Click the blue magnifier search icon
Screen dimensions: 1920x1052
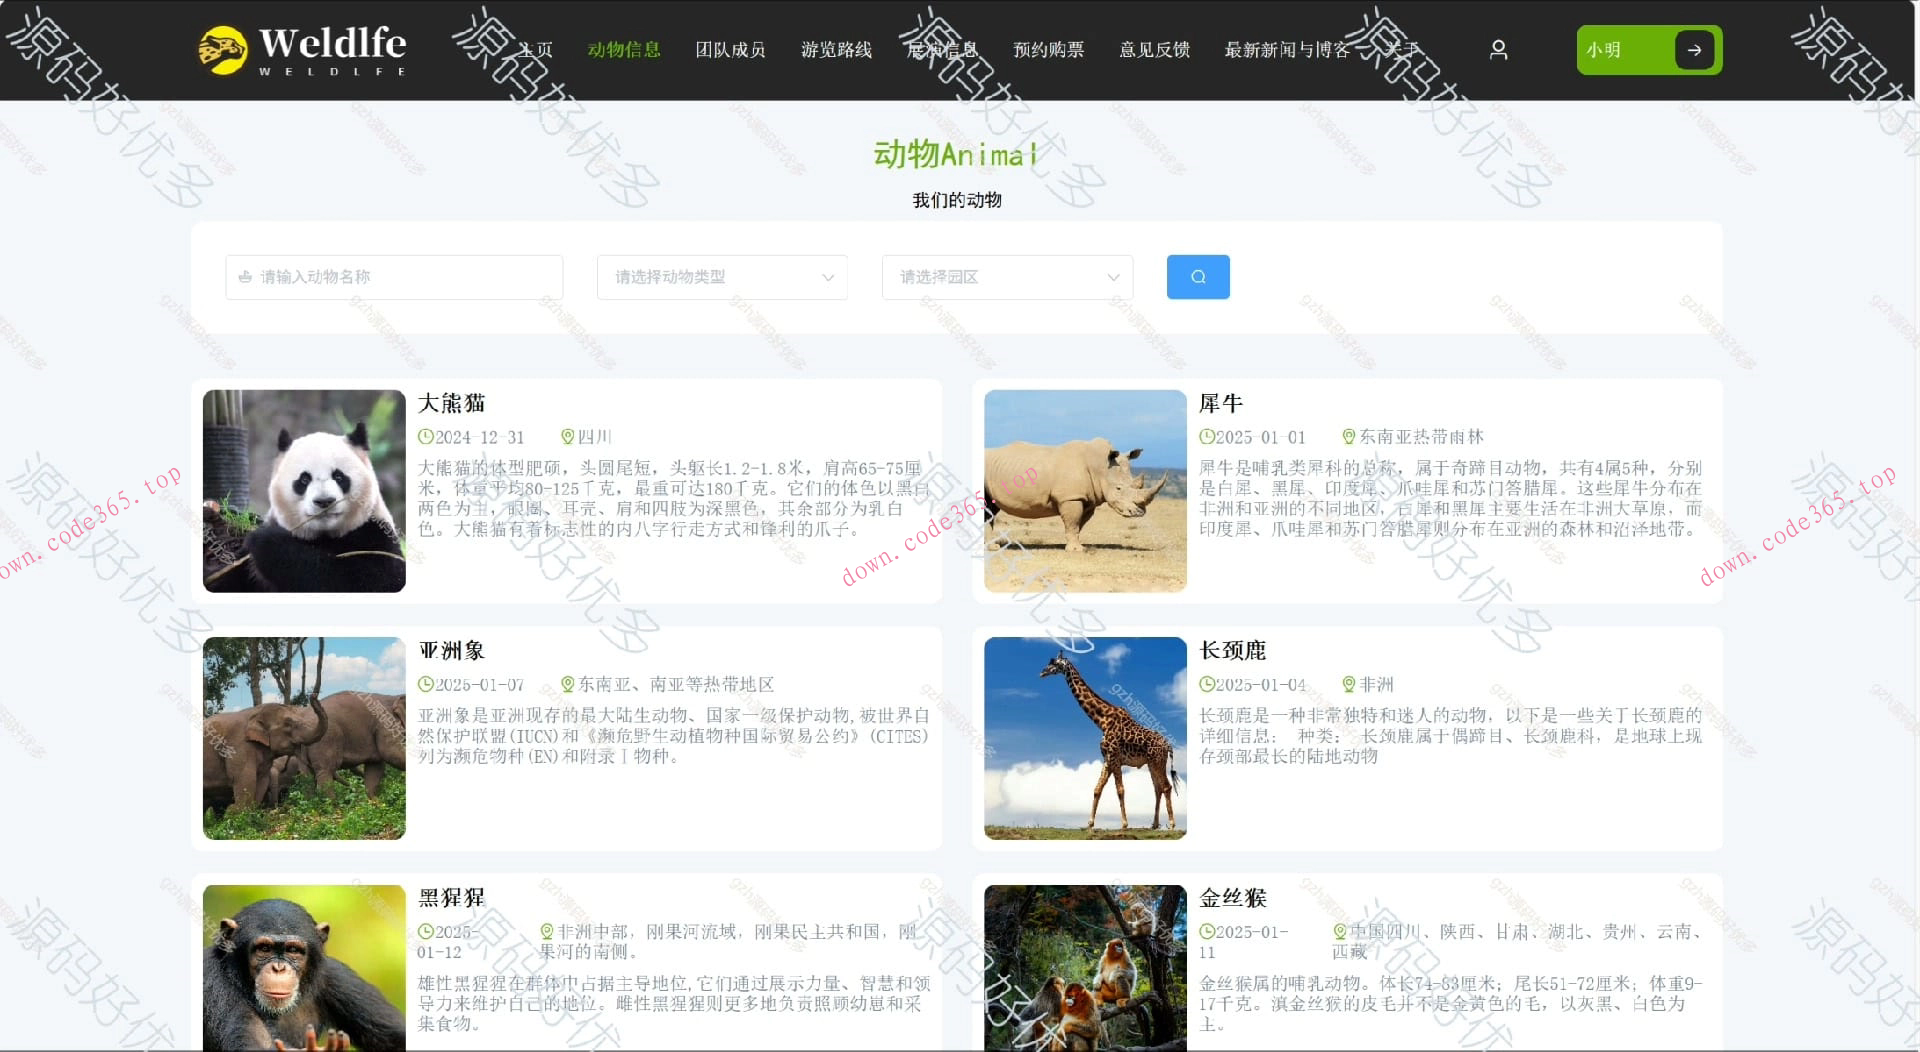(1197, 277)
